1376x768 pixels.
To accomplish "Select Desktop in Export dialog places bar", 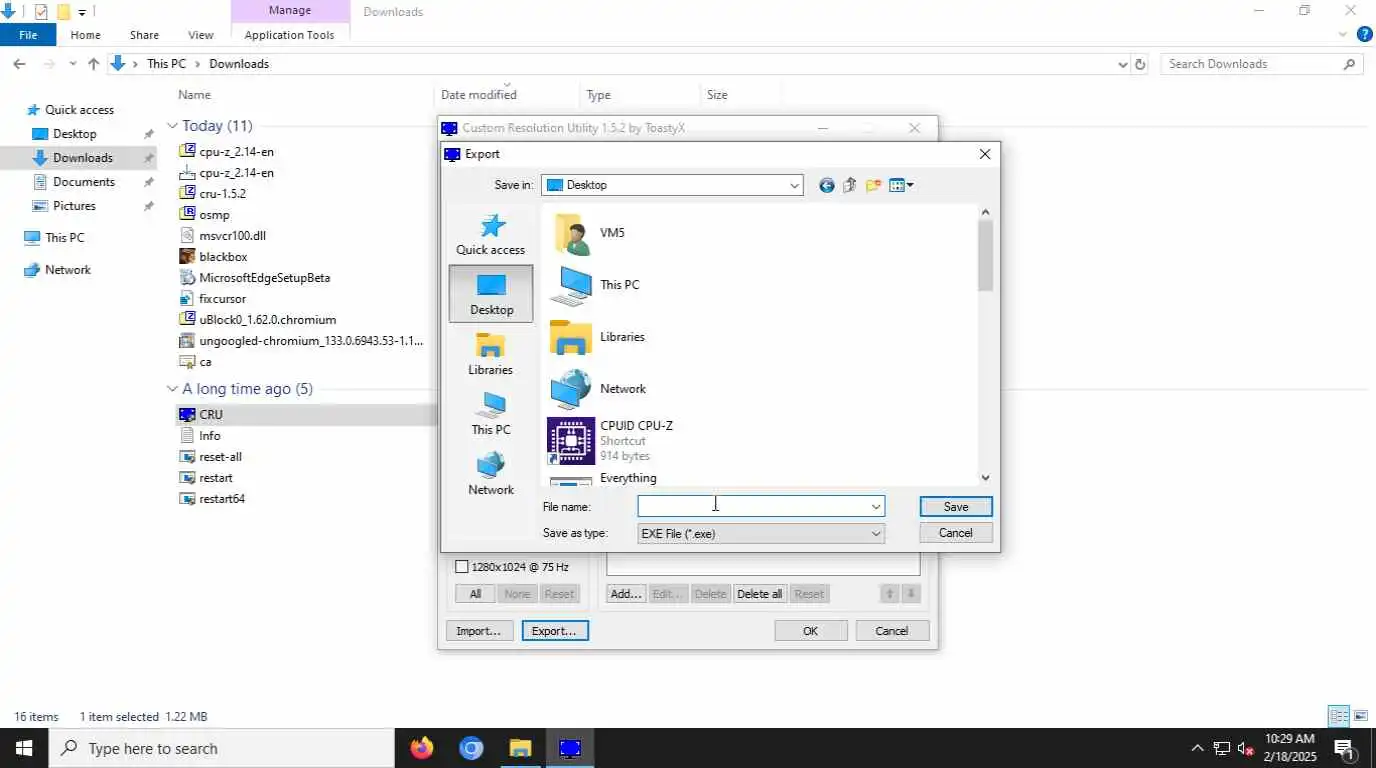I will (491, 293).
